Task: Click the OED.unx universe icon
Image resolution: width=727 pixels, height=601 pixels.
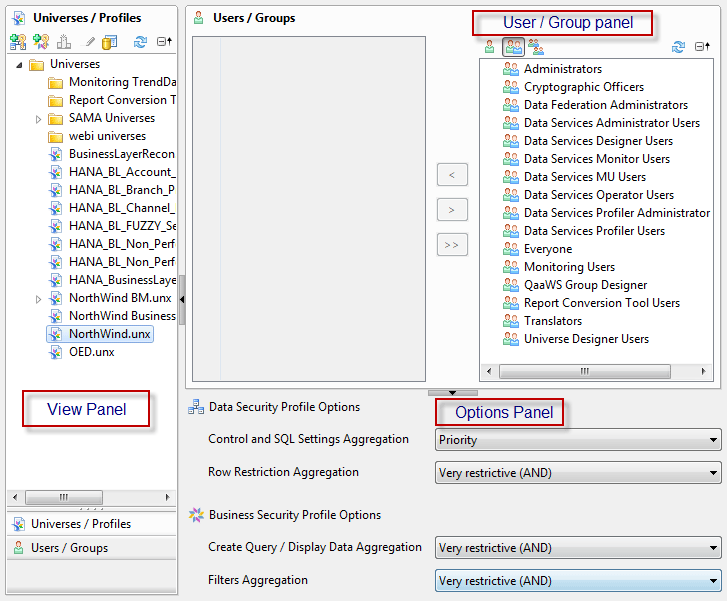Action: [56, 352]
